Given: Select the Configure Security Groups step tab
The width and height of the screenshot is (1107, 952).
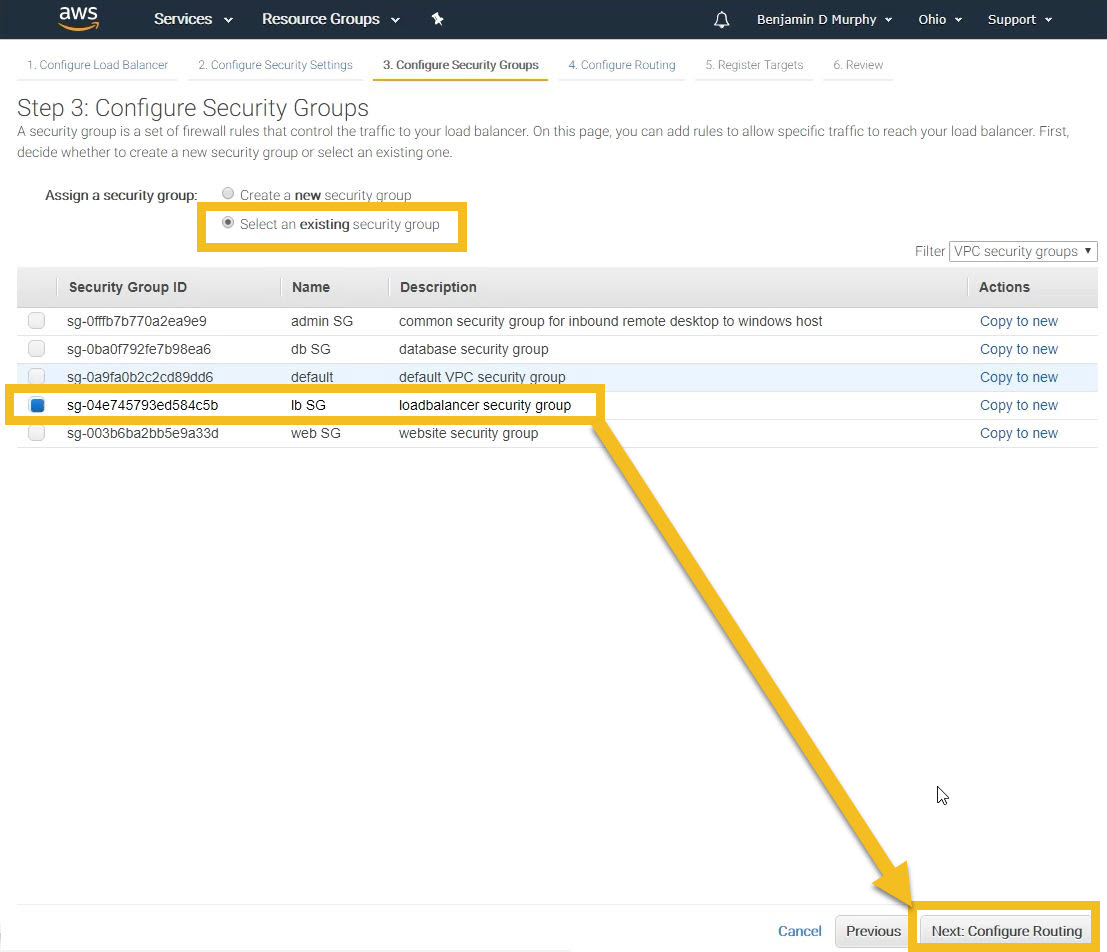Looking at the screenshot, I should coord(460,65).
